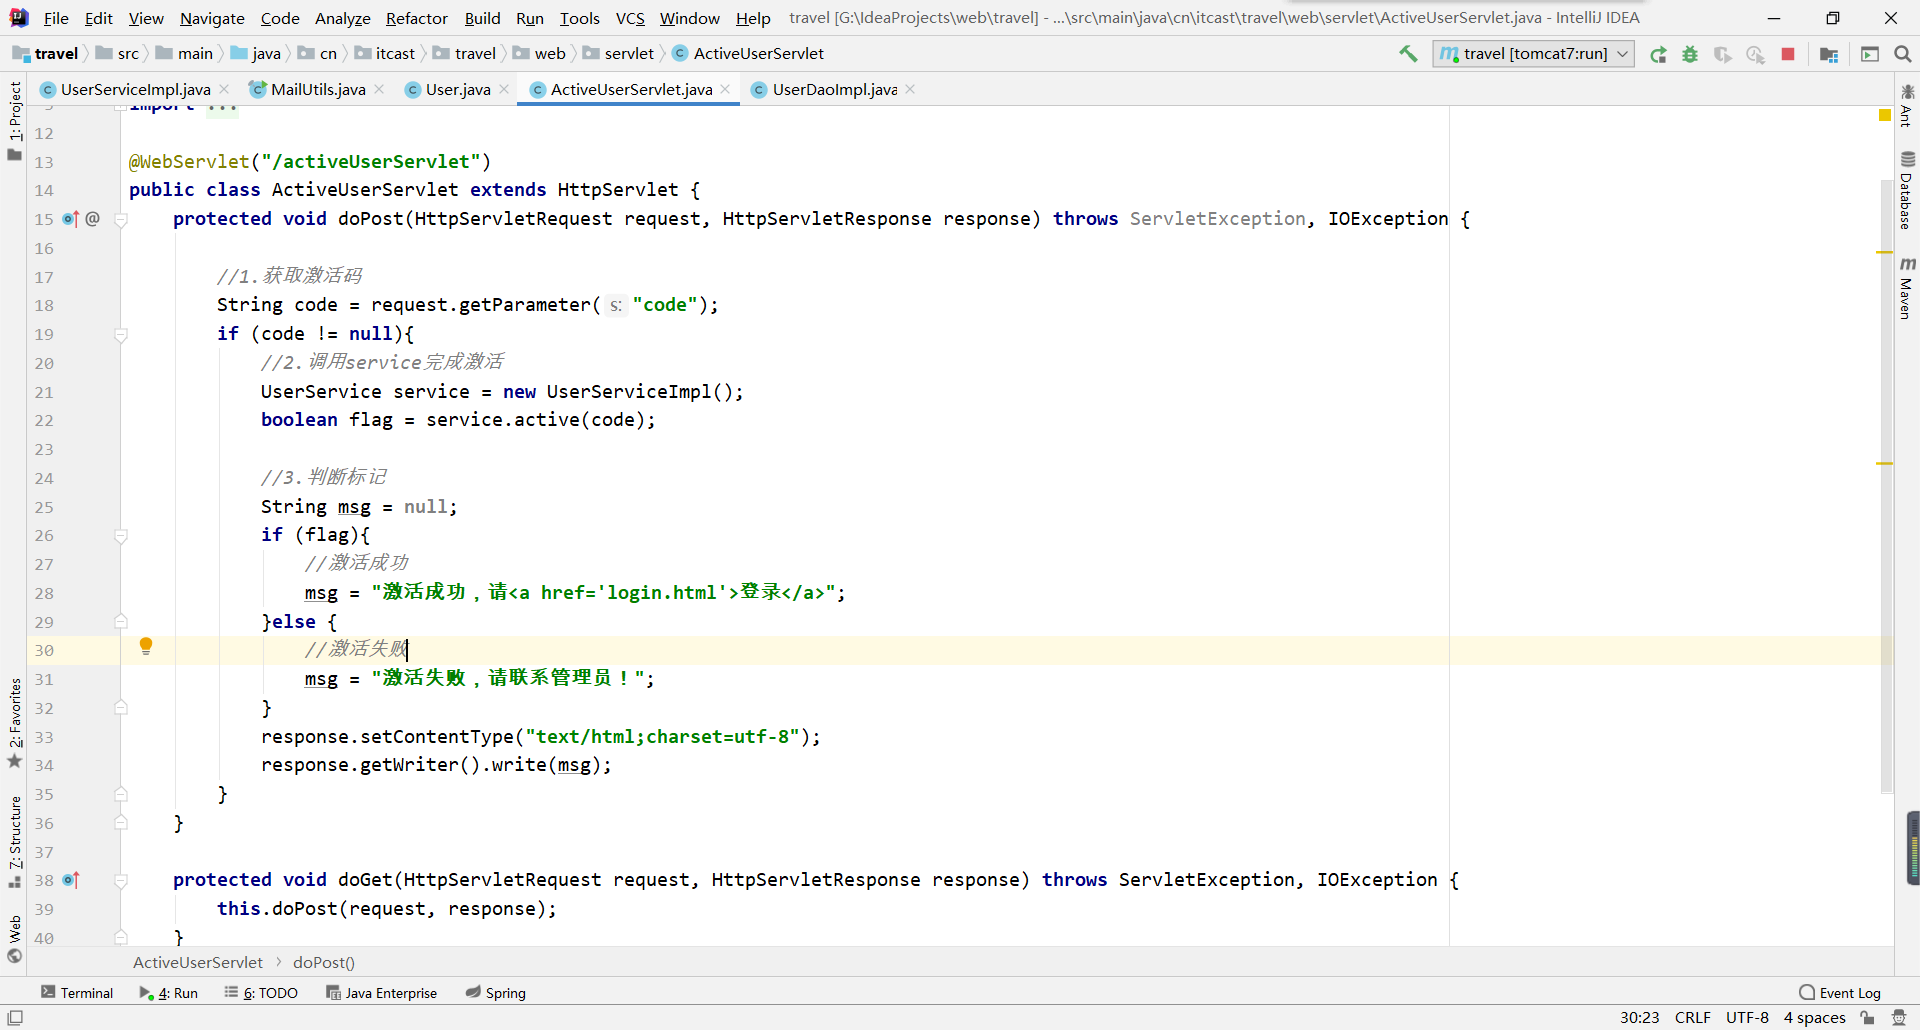The height and width of the screenshot is (1030, 1920).
Task: Open the 6: TODO tool window
Action: tap(261, 993)
